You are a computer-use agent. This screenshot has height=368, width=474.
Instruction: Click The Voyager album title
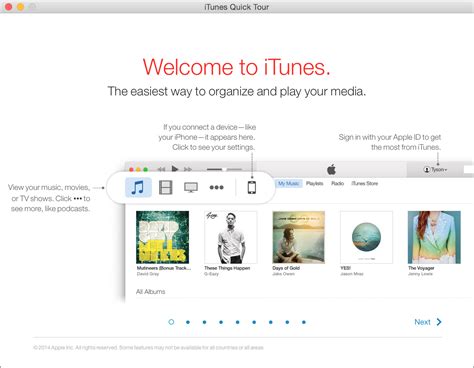tap(421, 268)
